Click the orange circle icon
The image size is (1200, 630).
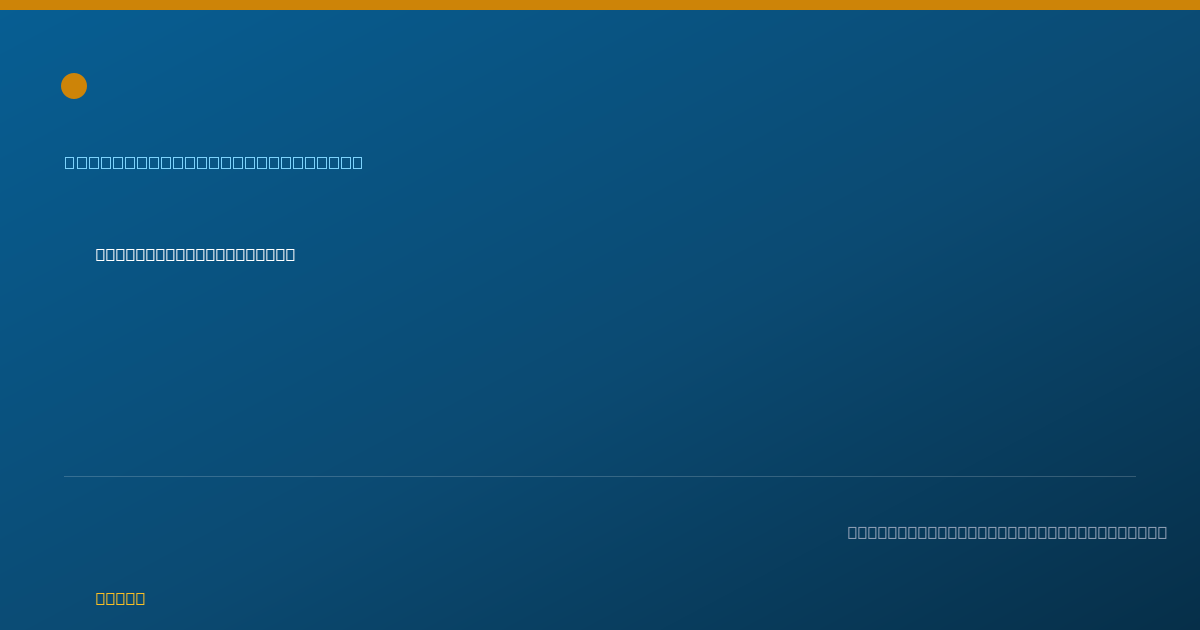point(74,86)
